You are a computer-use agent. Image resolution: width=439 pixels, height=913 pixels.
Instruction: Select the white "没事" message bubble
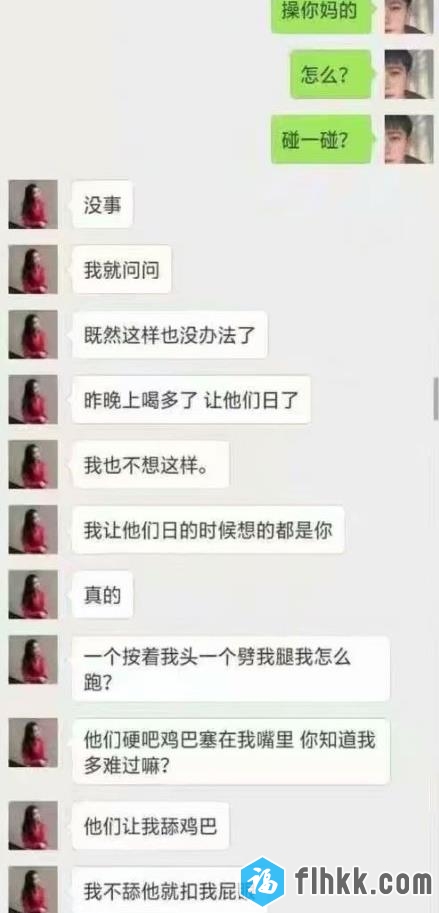click(x=102, y=204)
